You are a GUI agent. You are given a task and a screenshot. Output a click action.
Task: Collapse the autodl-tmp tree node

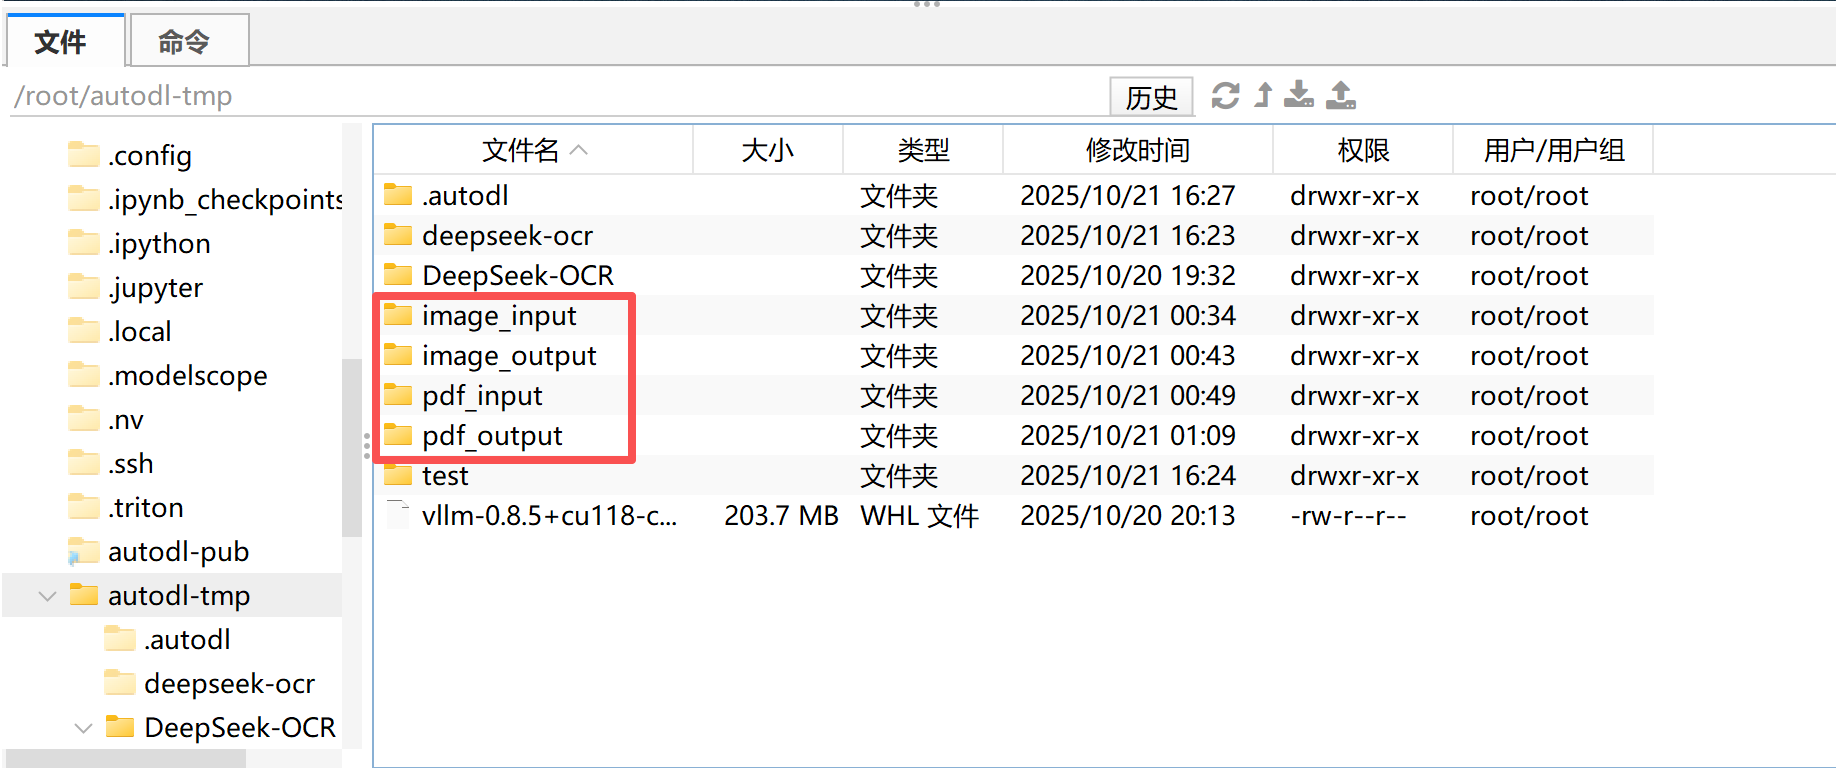coord(46,595)
